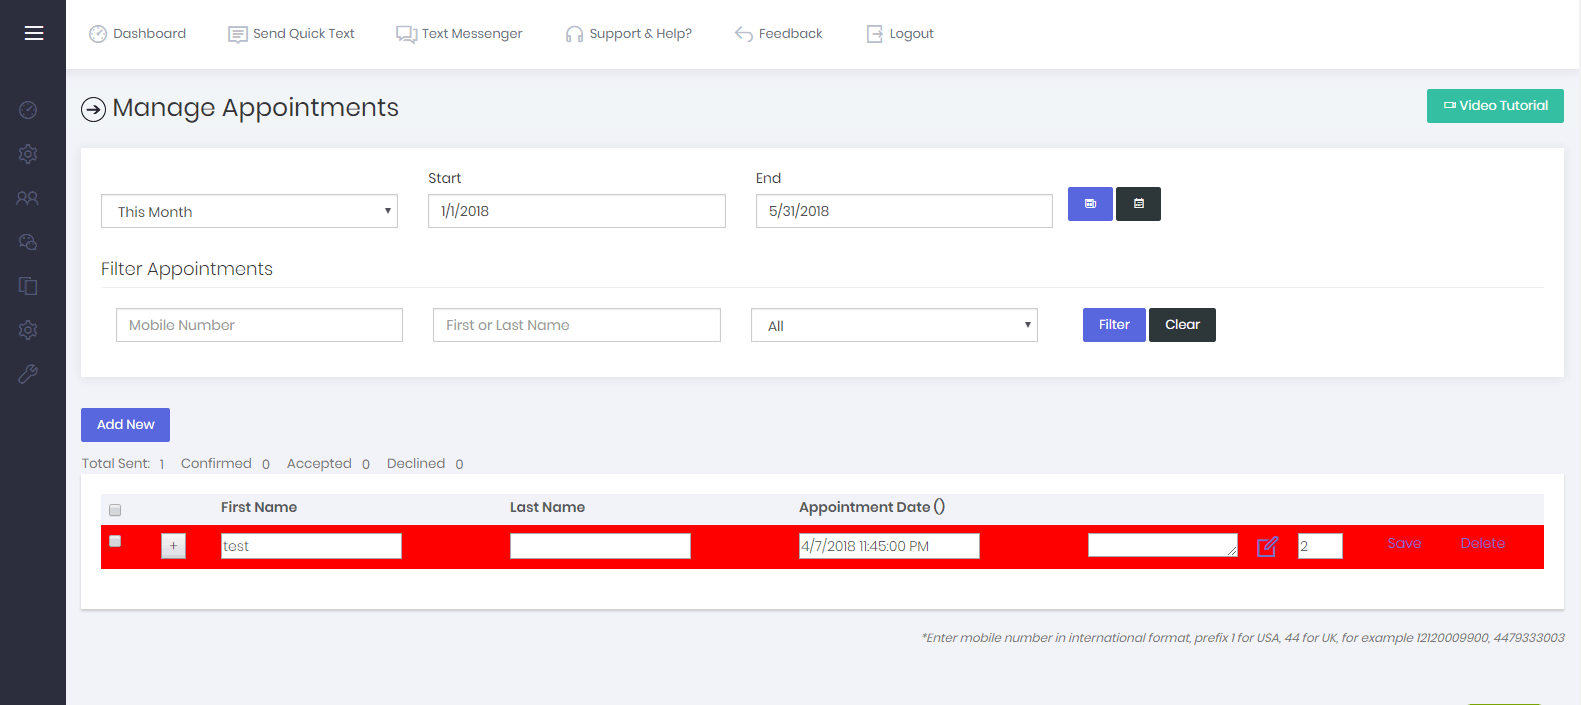
Task: Expand the test row with plus button
Action: (x=173, y=546)
